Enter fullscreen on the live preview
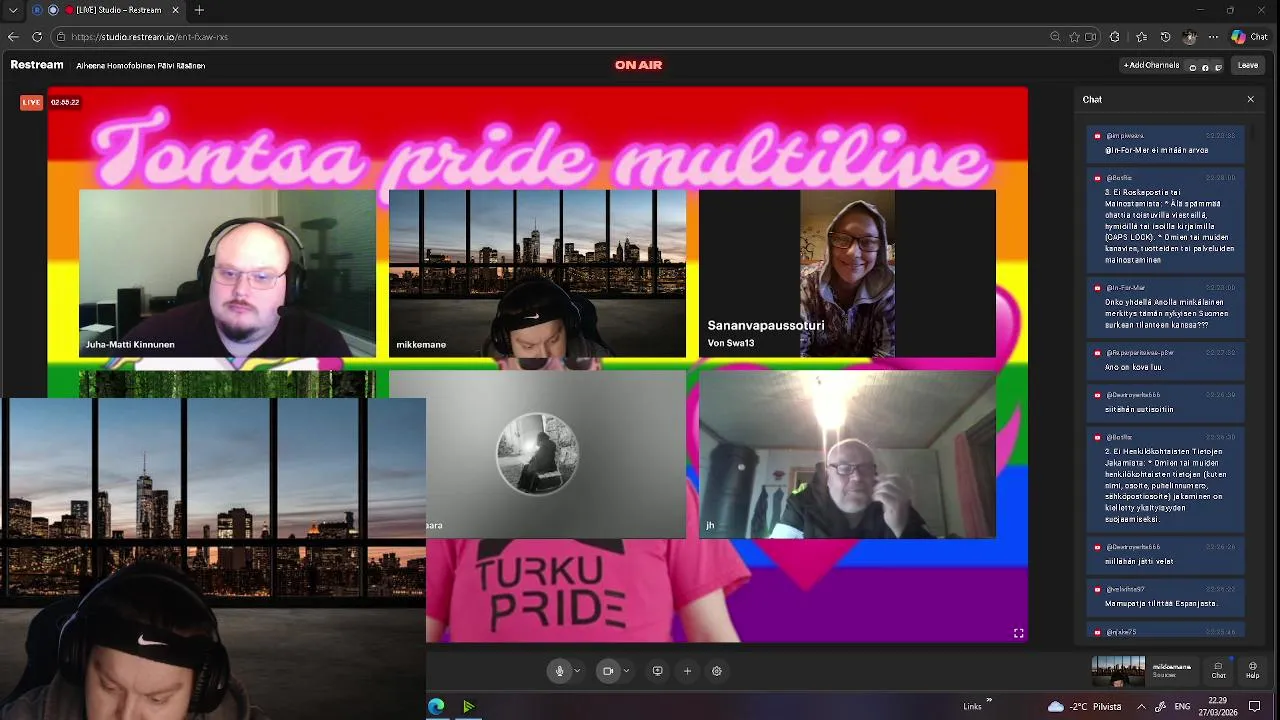 coord(1018,633)
